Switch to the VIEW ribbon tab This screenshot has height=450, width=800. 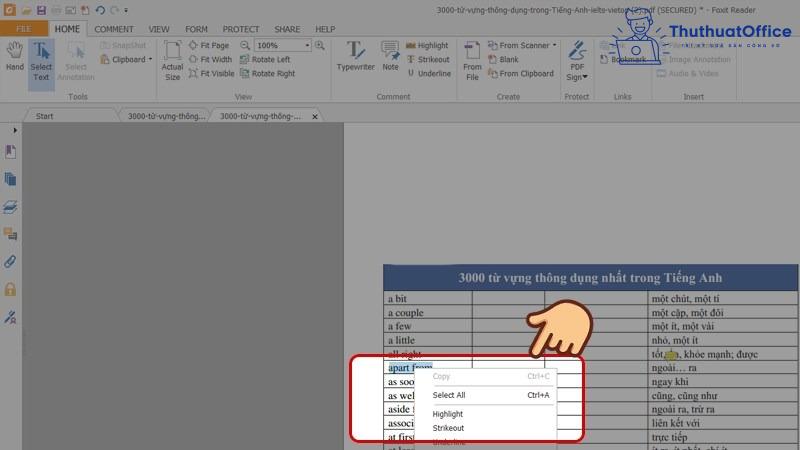tap(159, 29)
